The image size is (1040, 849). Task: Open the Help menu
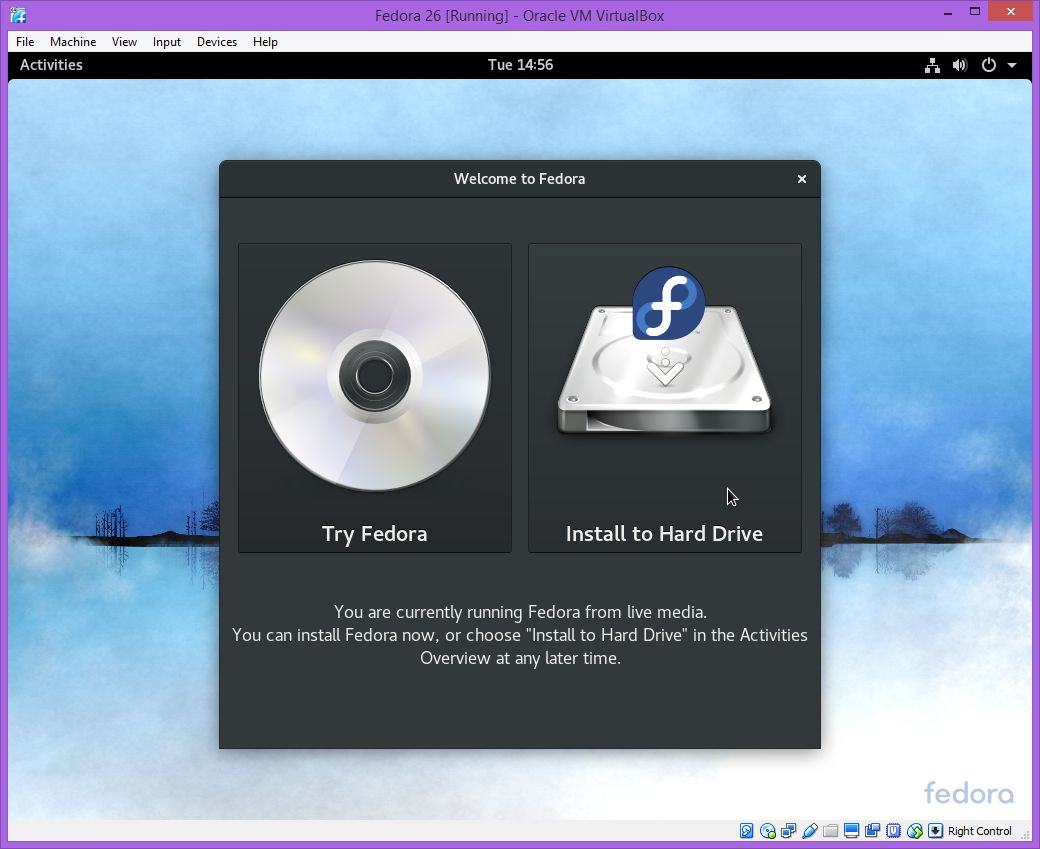pos(265,42)
